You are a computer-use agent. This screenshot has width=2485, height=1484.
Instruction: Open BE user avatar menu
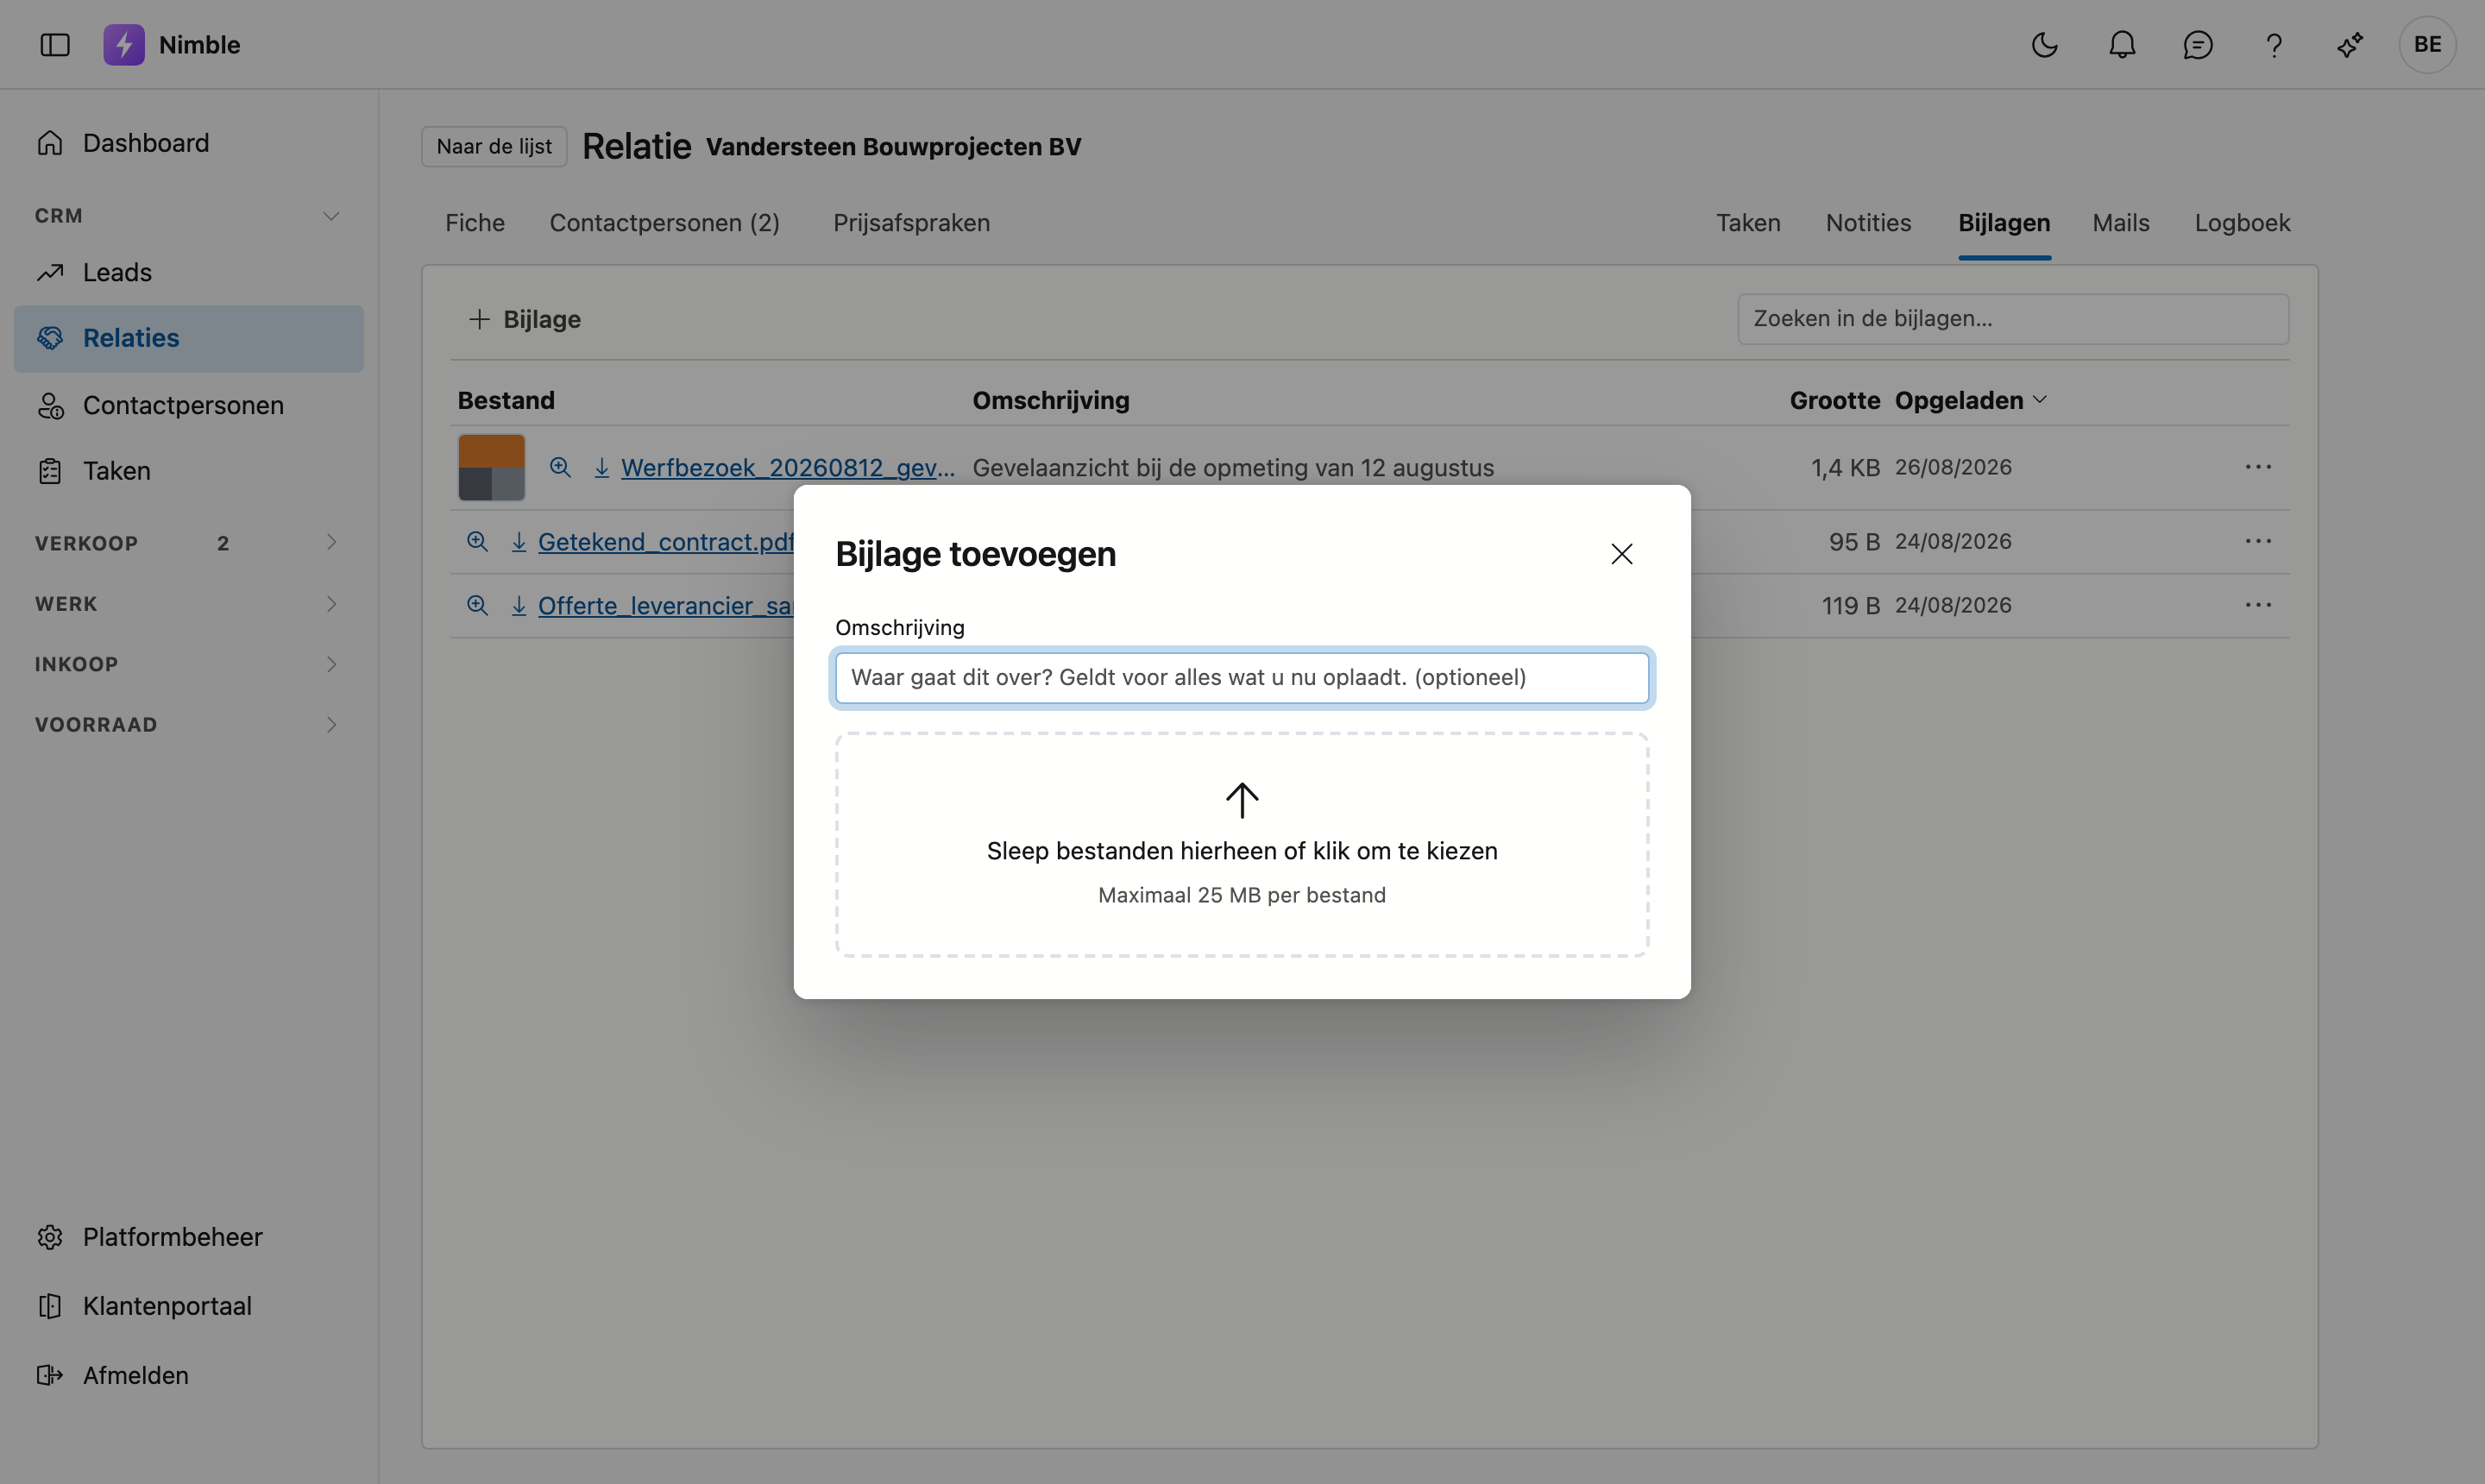(x=2427, y=44)
